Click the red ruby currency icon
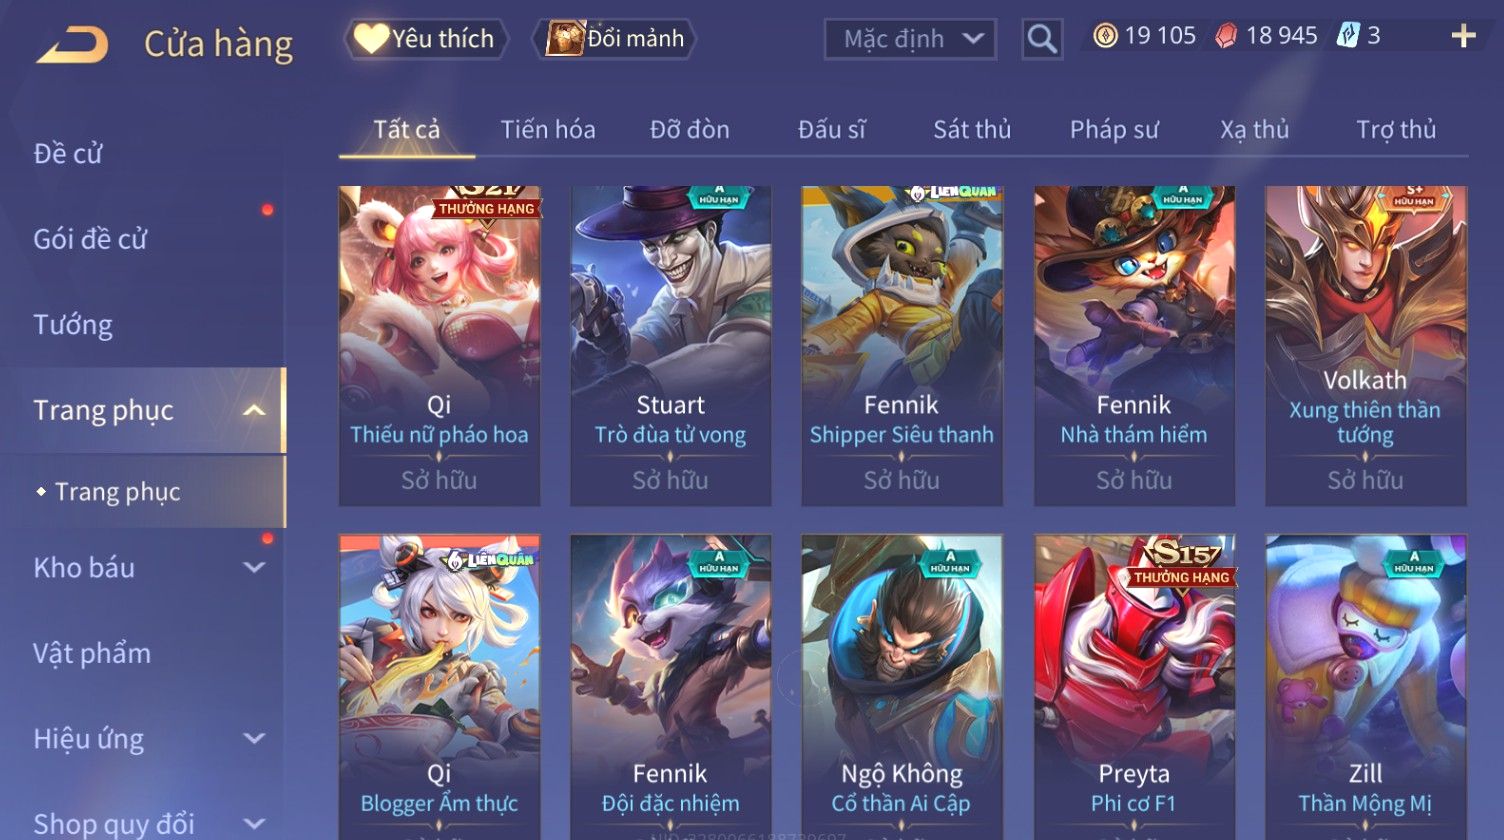This screenshot has height=840, width=1504. pos(1225,36)
